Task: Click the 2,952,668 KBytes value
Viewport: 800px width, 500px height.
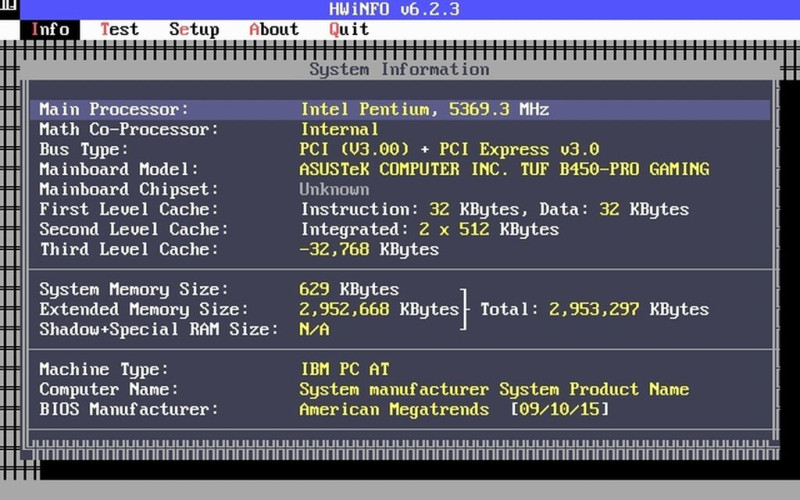Action: pos(379,309)
